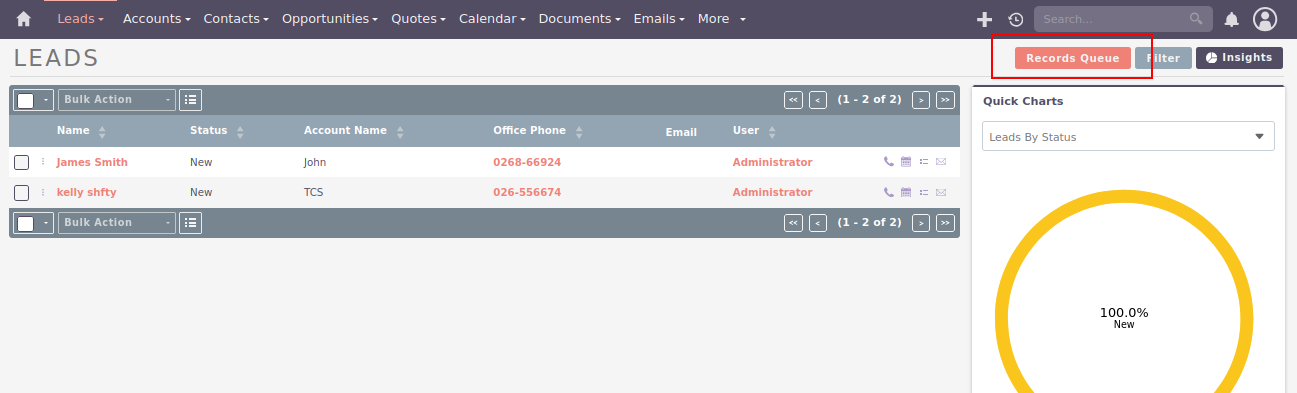Open the Accounts menu
This screenshot has height=393, width=1297.
157,19
